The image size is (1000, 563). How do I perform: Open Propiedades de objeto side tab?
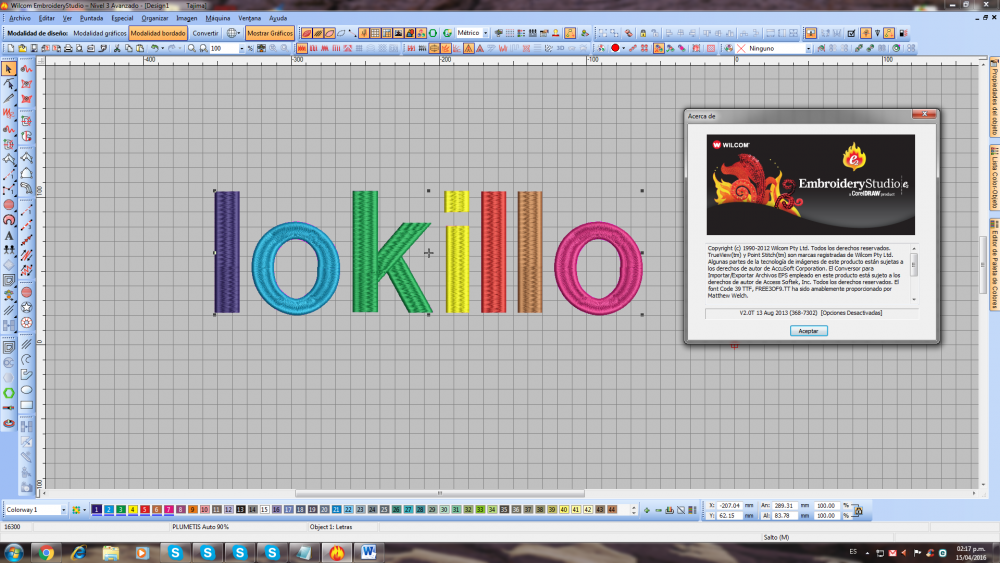[x=994, y=99]
